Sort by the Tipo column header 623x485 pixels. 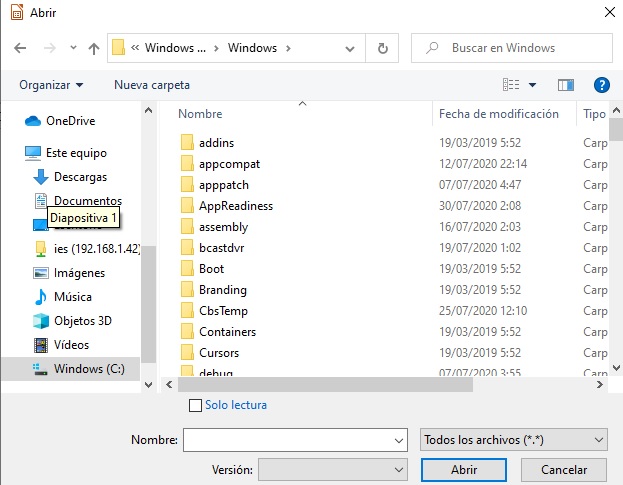(594, 114)
